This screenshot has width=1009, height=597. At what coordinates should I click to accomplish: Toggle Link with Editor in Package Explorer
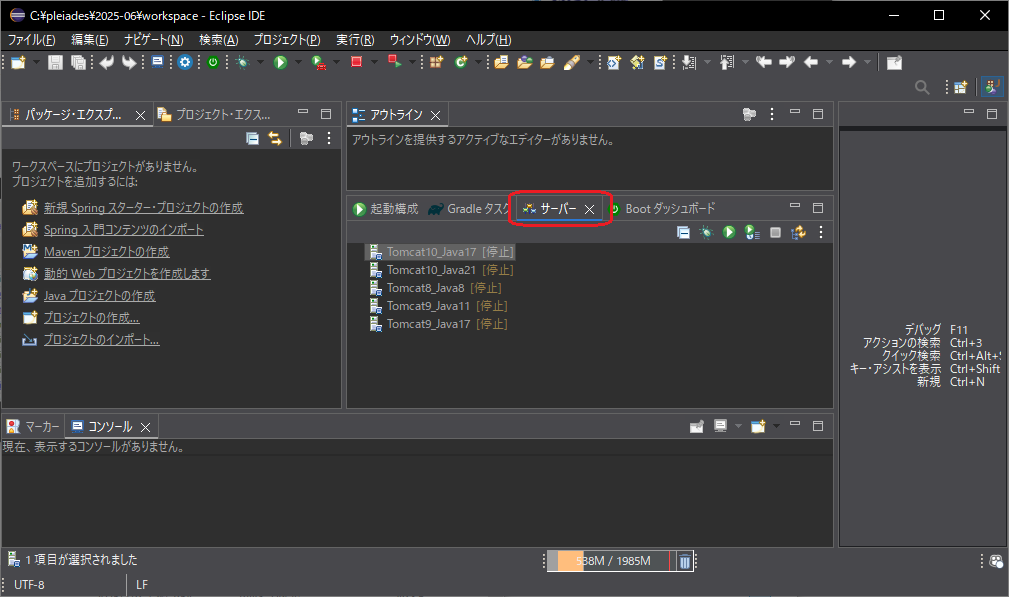point(274,139)
